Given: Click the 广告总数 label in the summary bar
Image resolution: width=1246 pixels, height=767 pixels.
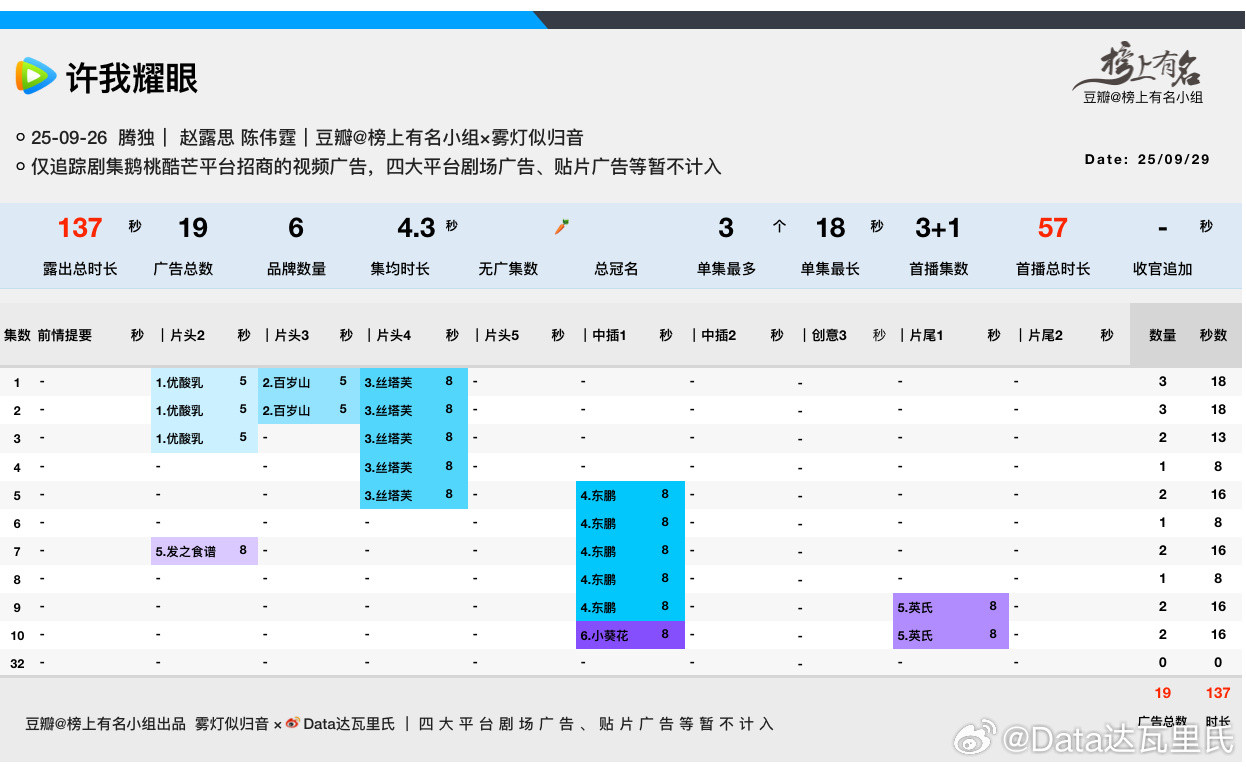Looking at the screenshot, I should (x=183, y=269).
